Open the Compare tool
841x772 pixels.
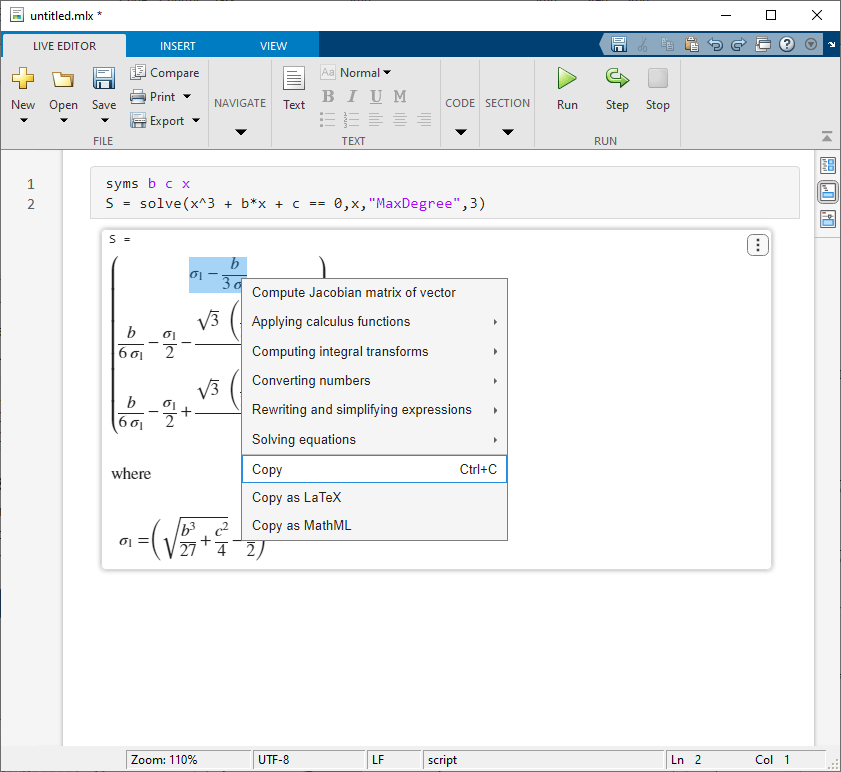click(165, 72)
